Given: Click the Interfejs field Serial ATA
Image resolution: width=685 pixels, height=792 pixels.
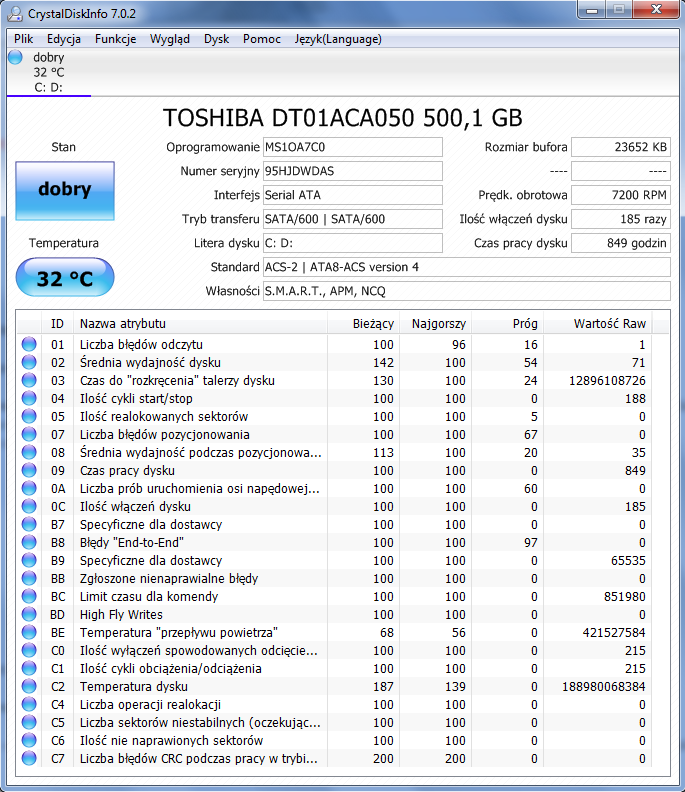Looking at the screenshot, I should (353, 195).
